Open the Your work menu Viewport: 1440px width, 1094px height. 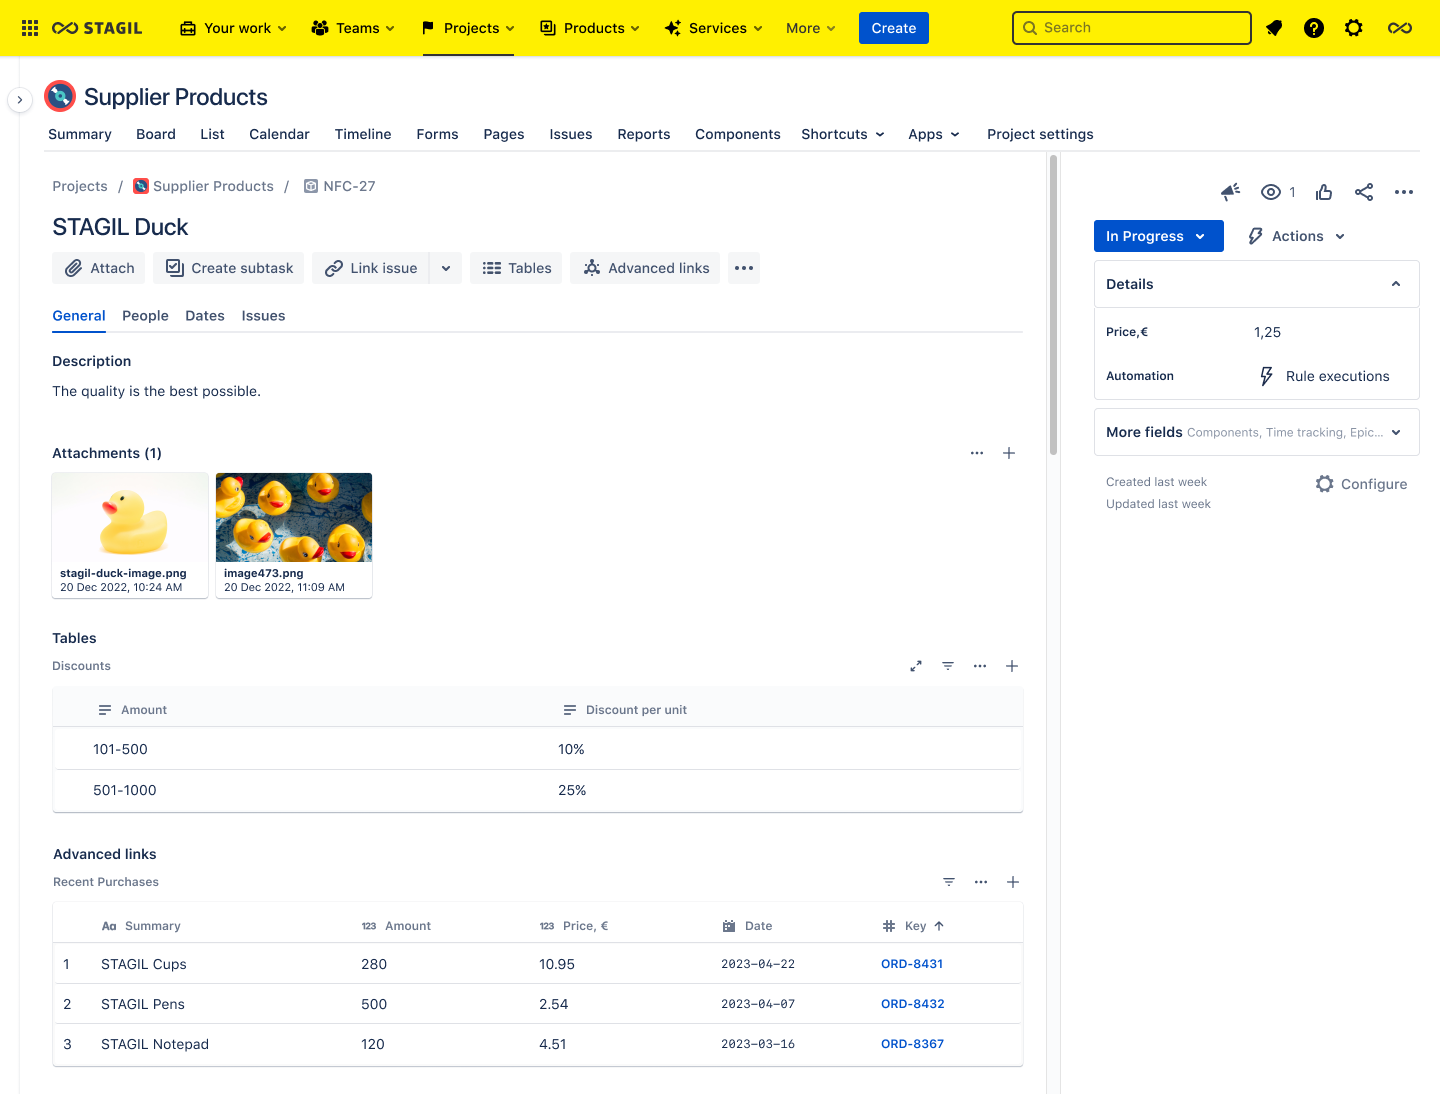coord(234,28)
